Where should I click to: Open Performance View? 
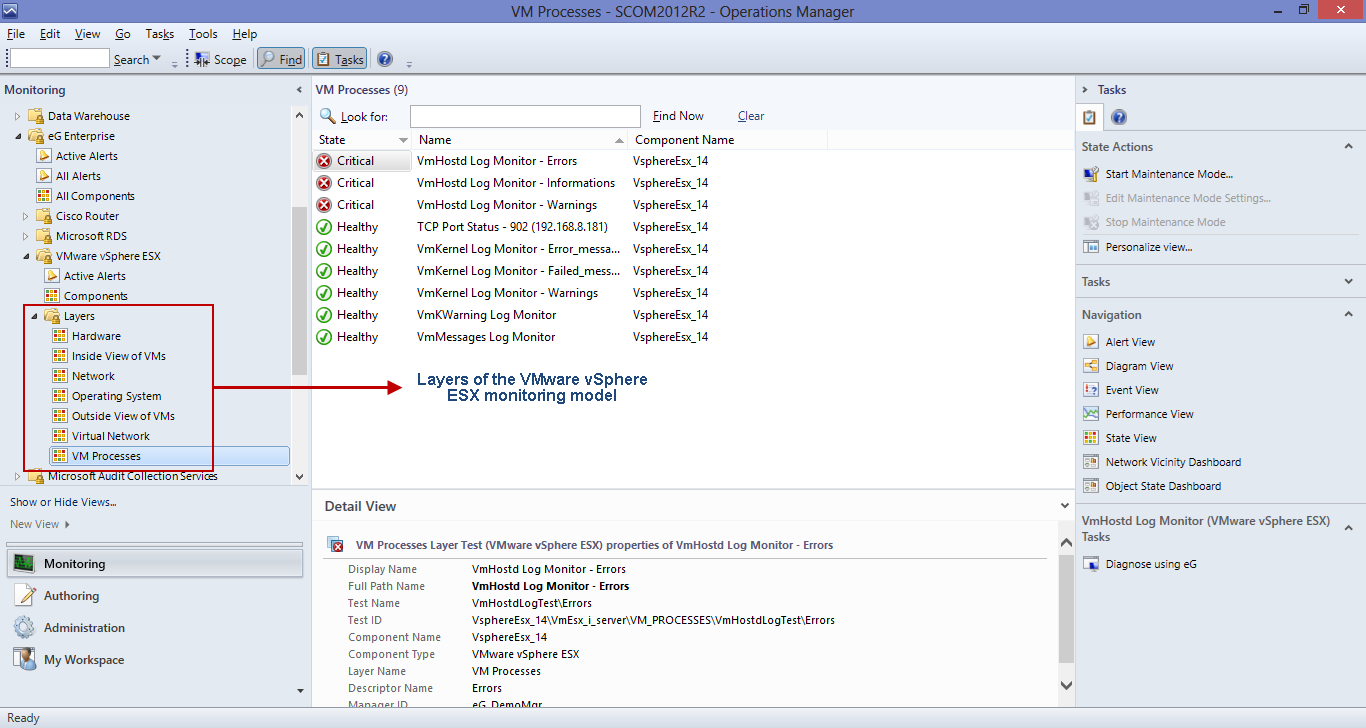tap(1150, 414)
